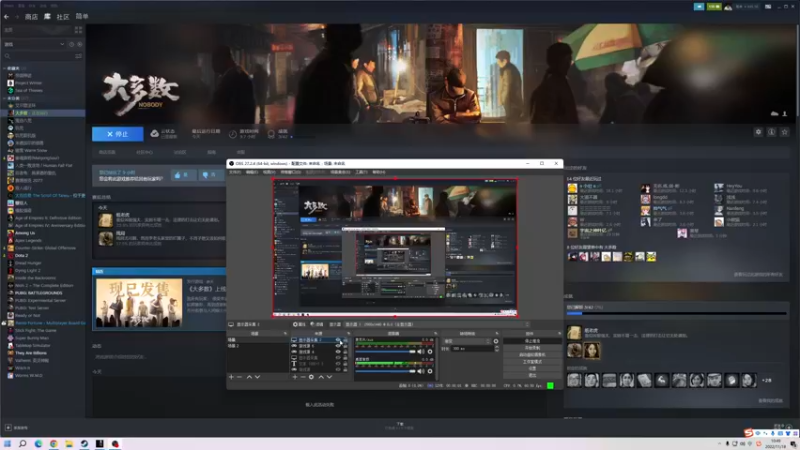Viewport: 800px width, 450px height.
Task: Toggle visibility eye of second OBS source
Action: tap(338, 346)
